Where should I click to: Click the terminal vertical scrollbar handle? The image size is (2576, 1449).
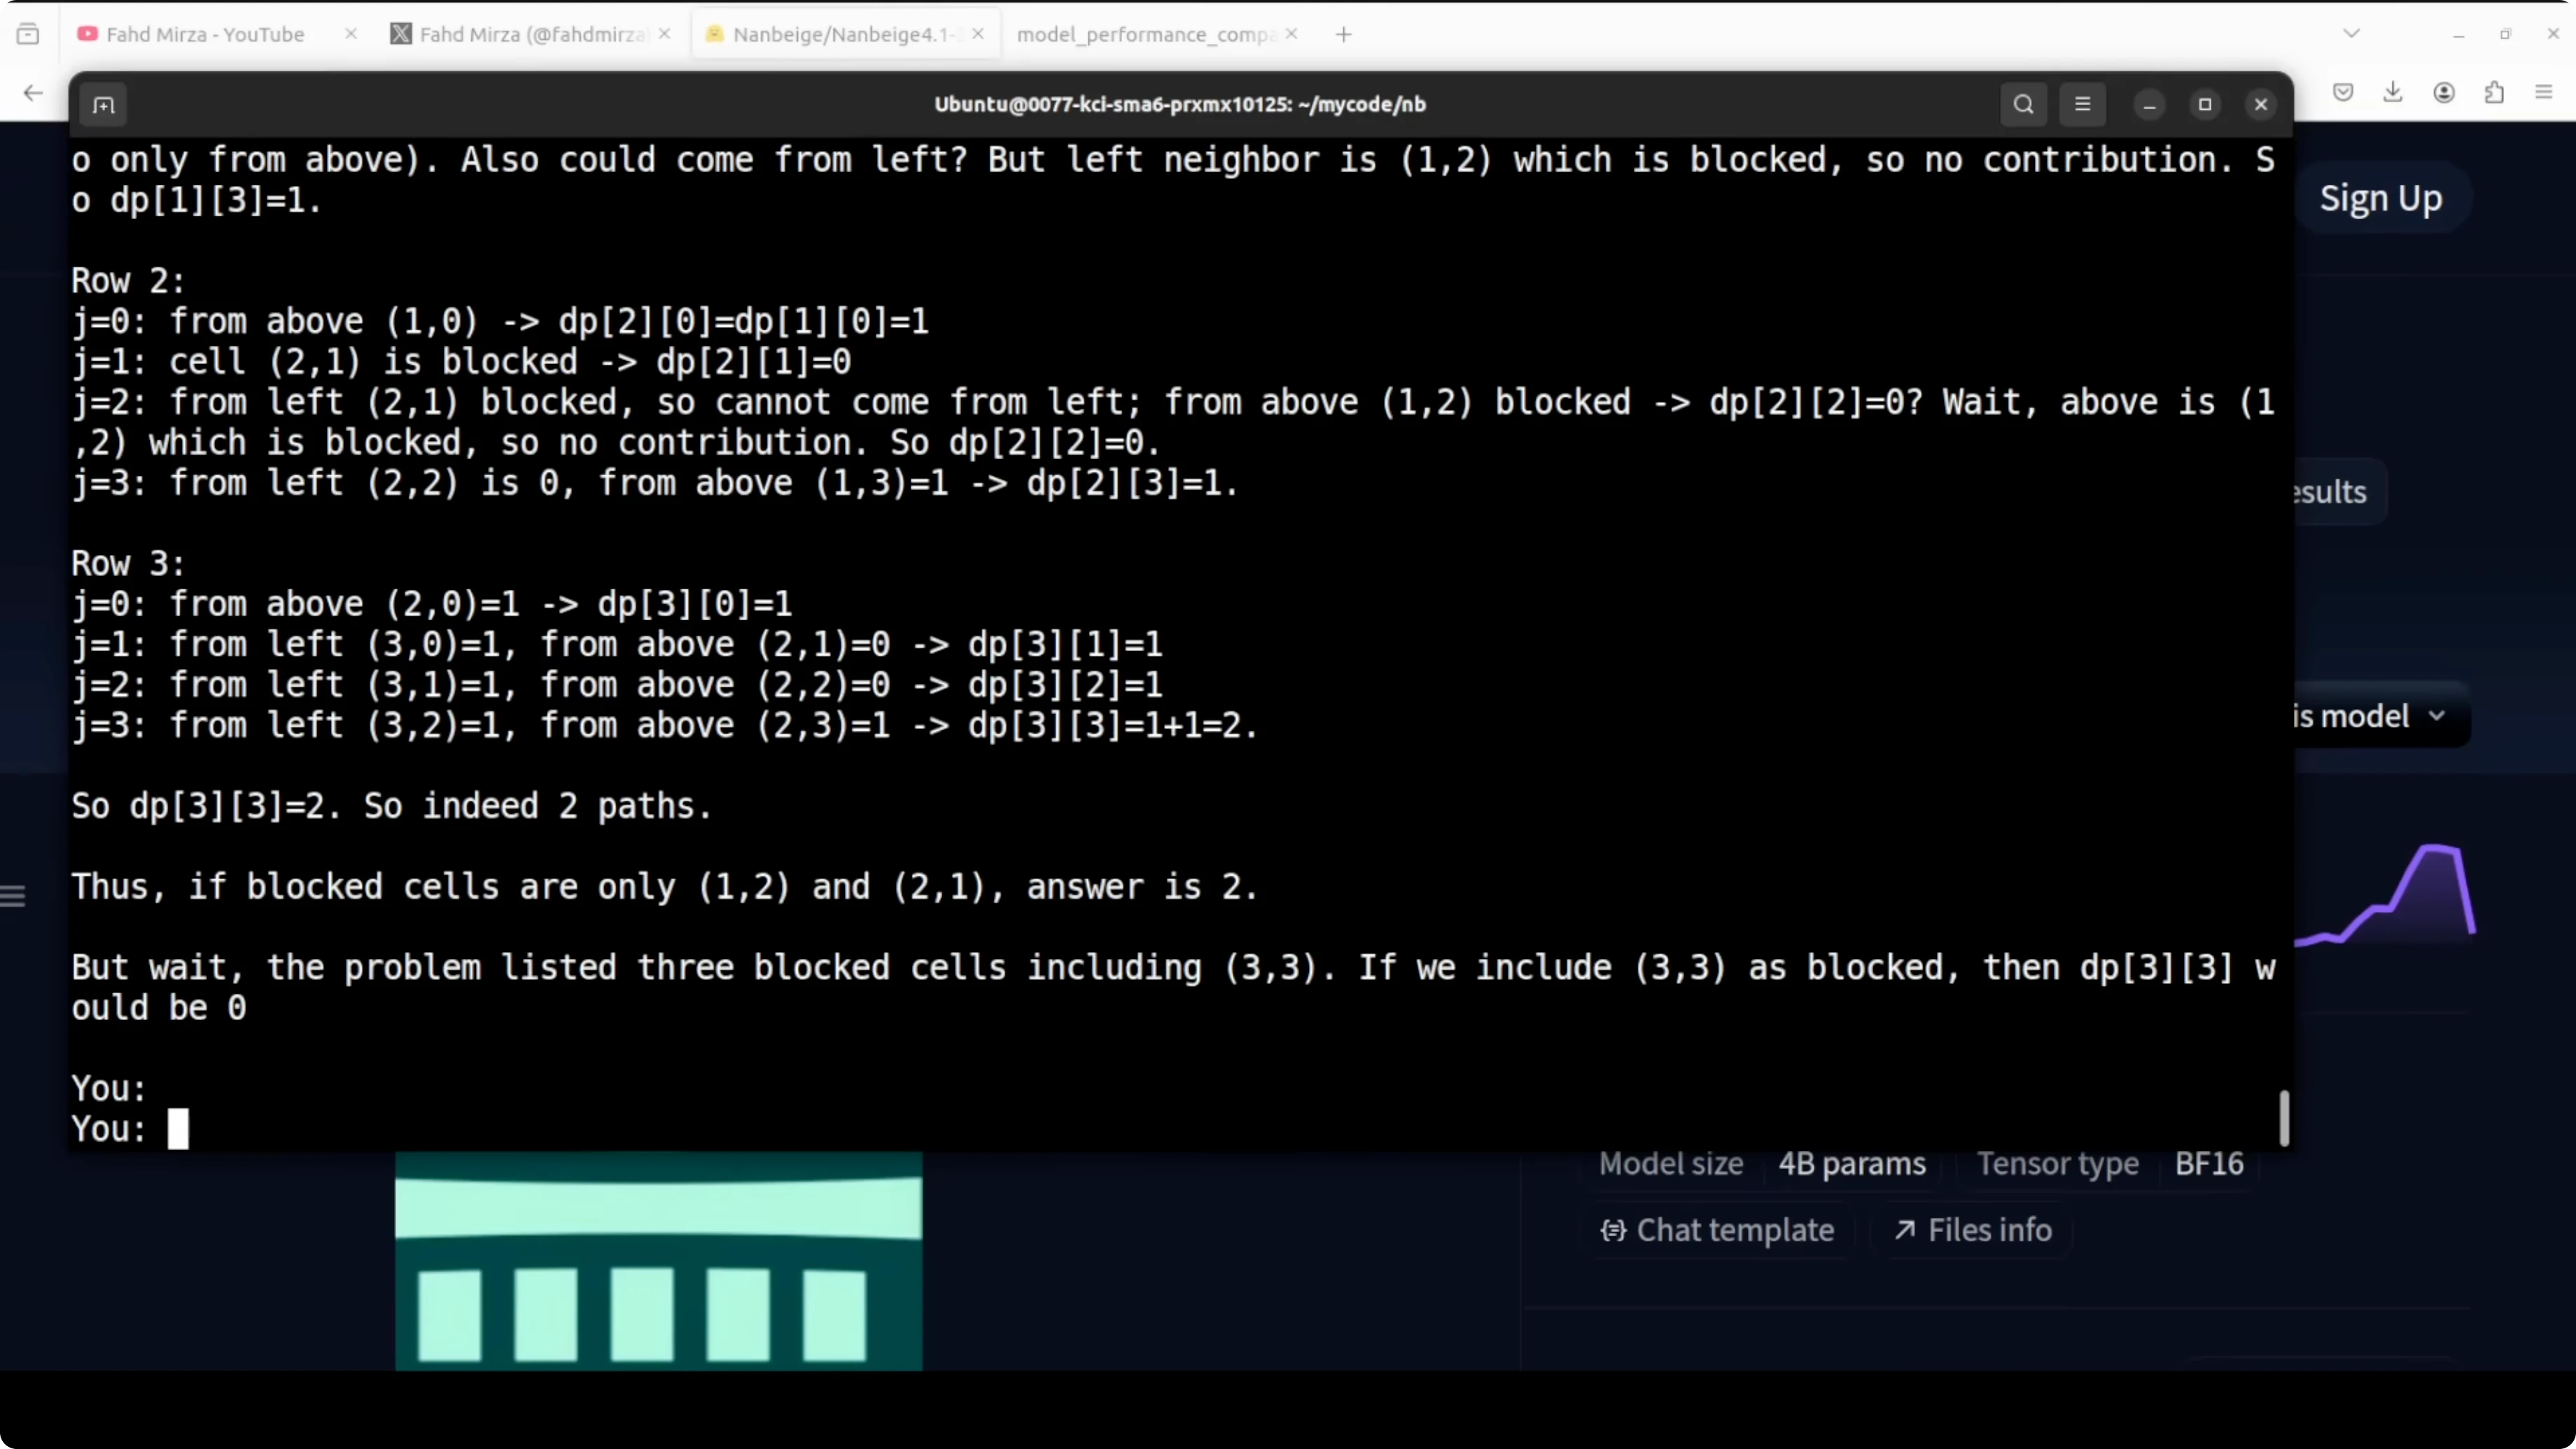tap(2284, 1118)
